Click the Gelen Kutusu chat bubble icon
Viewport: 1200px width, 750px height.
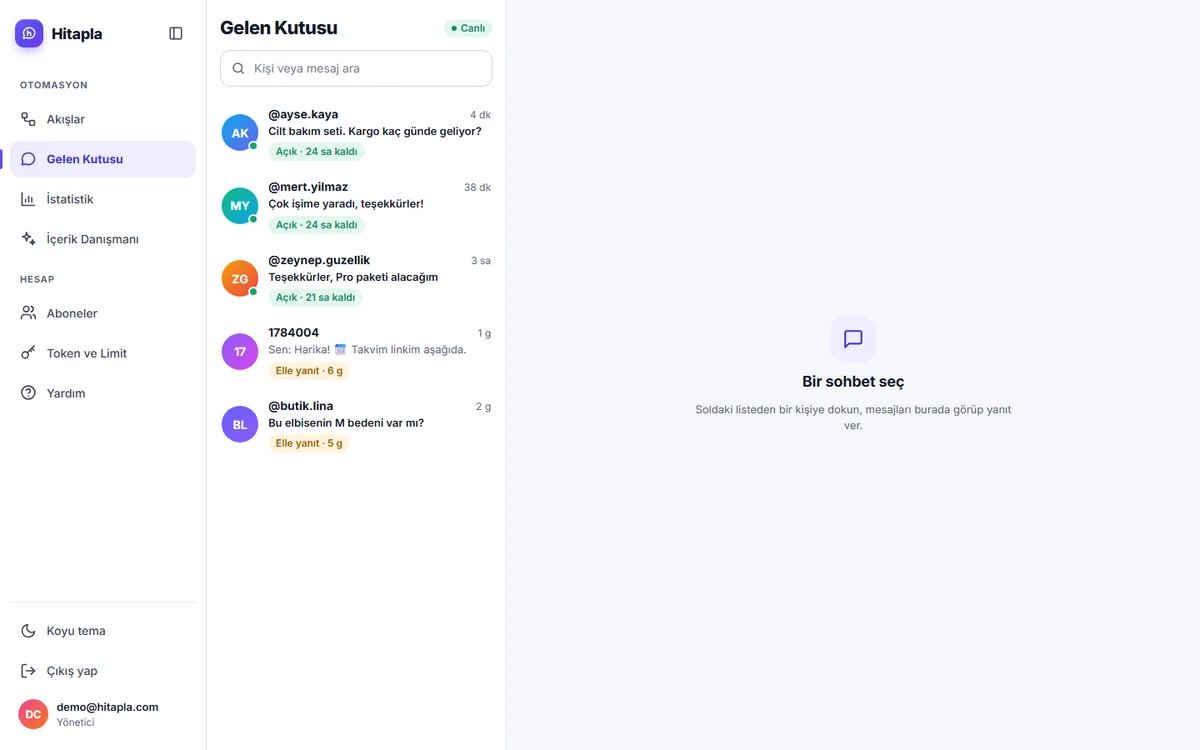(29, 159)
